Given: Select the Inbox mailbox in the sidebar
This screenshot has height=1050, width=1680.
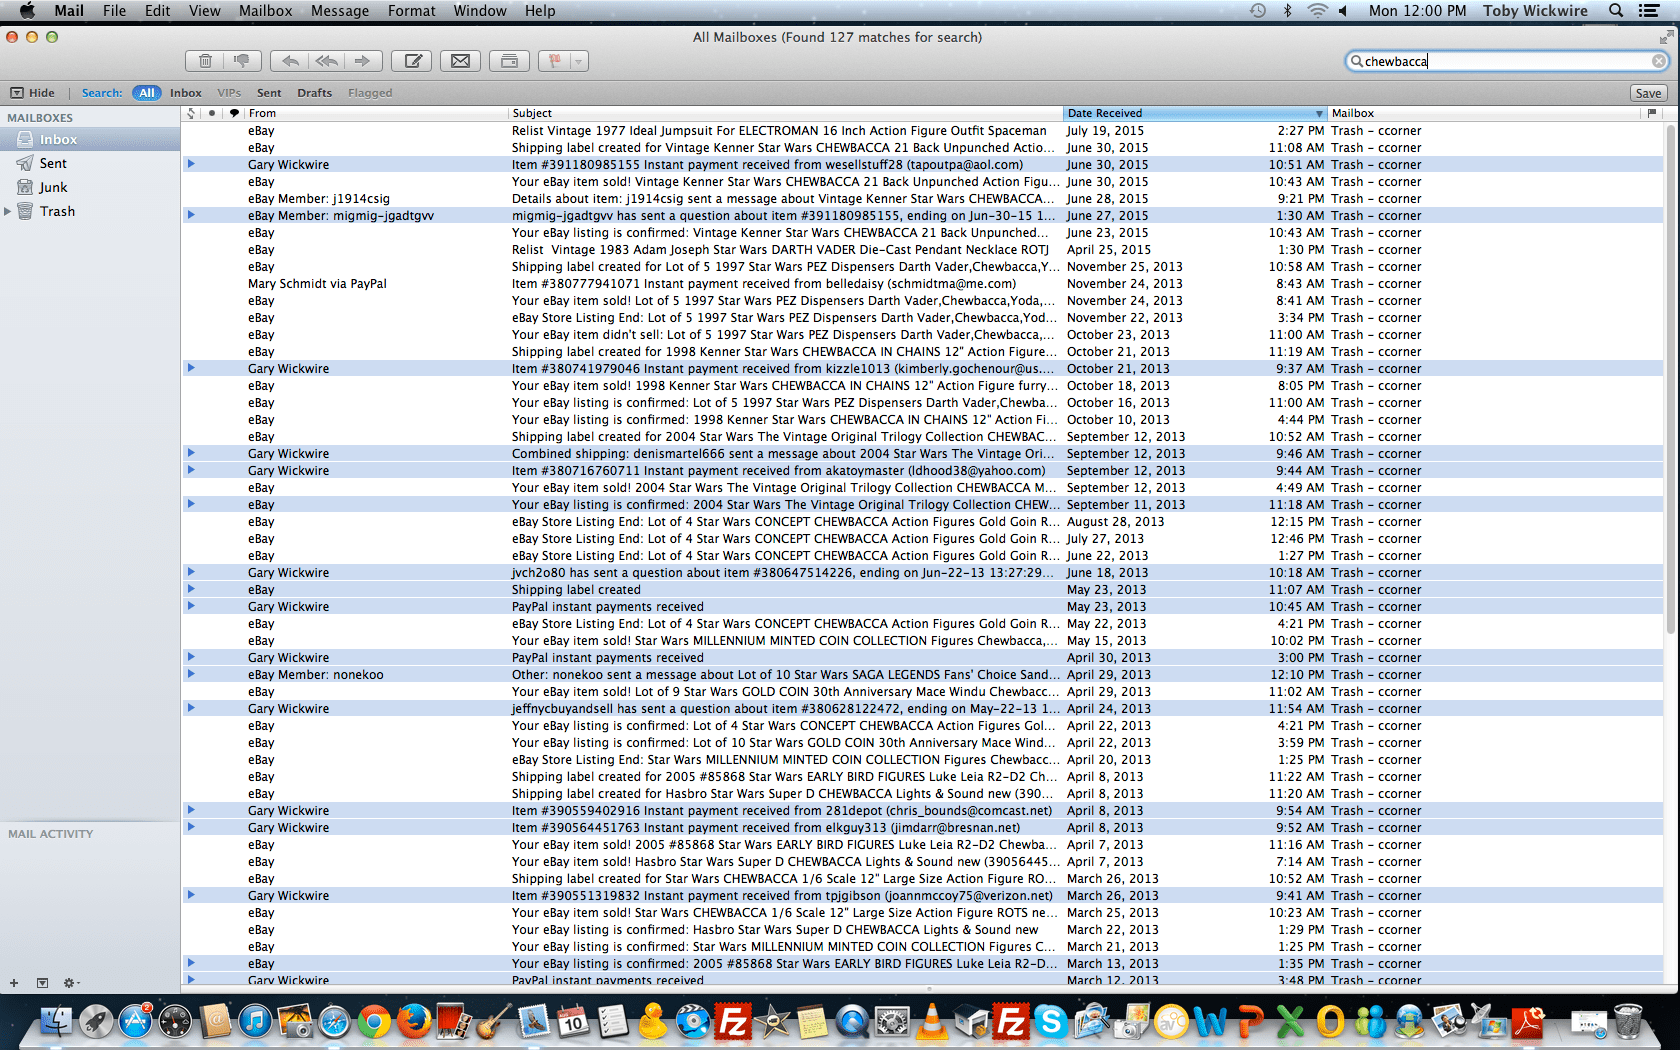Looking at the screenshot, I should (90, 140).
